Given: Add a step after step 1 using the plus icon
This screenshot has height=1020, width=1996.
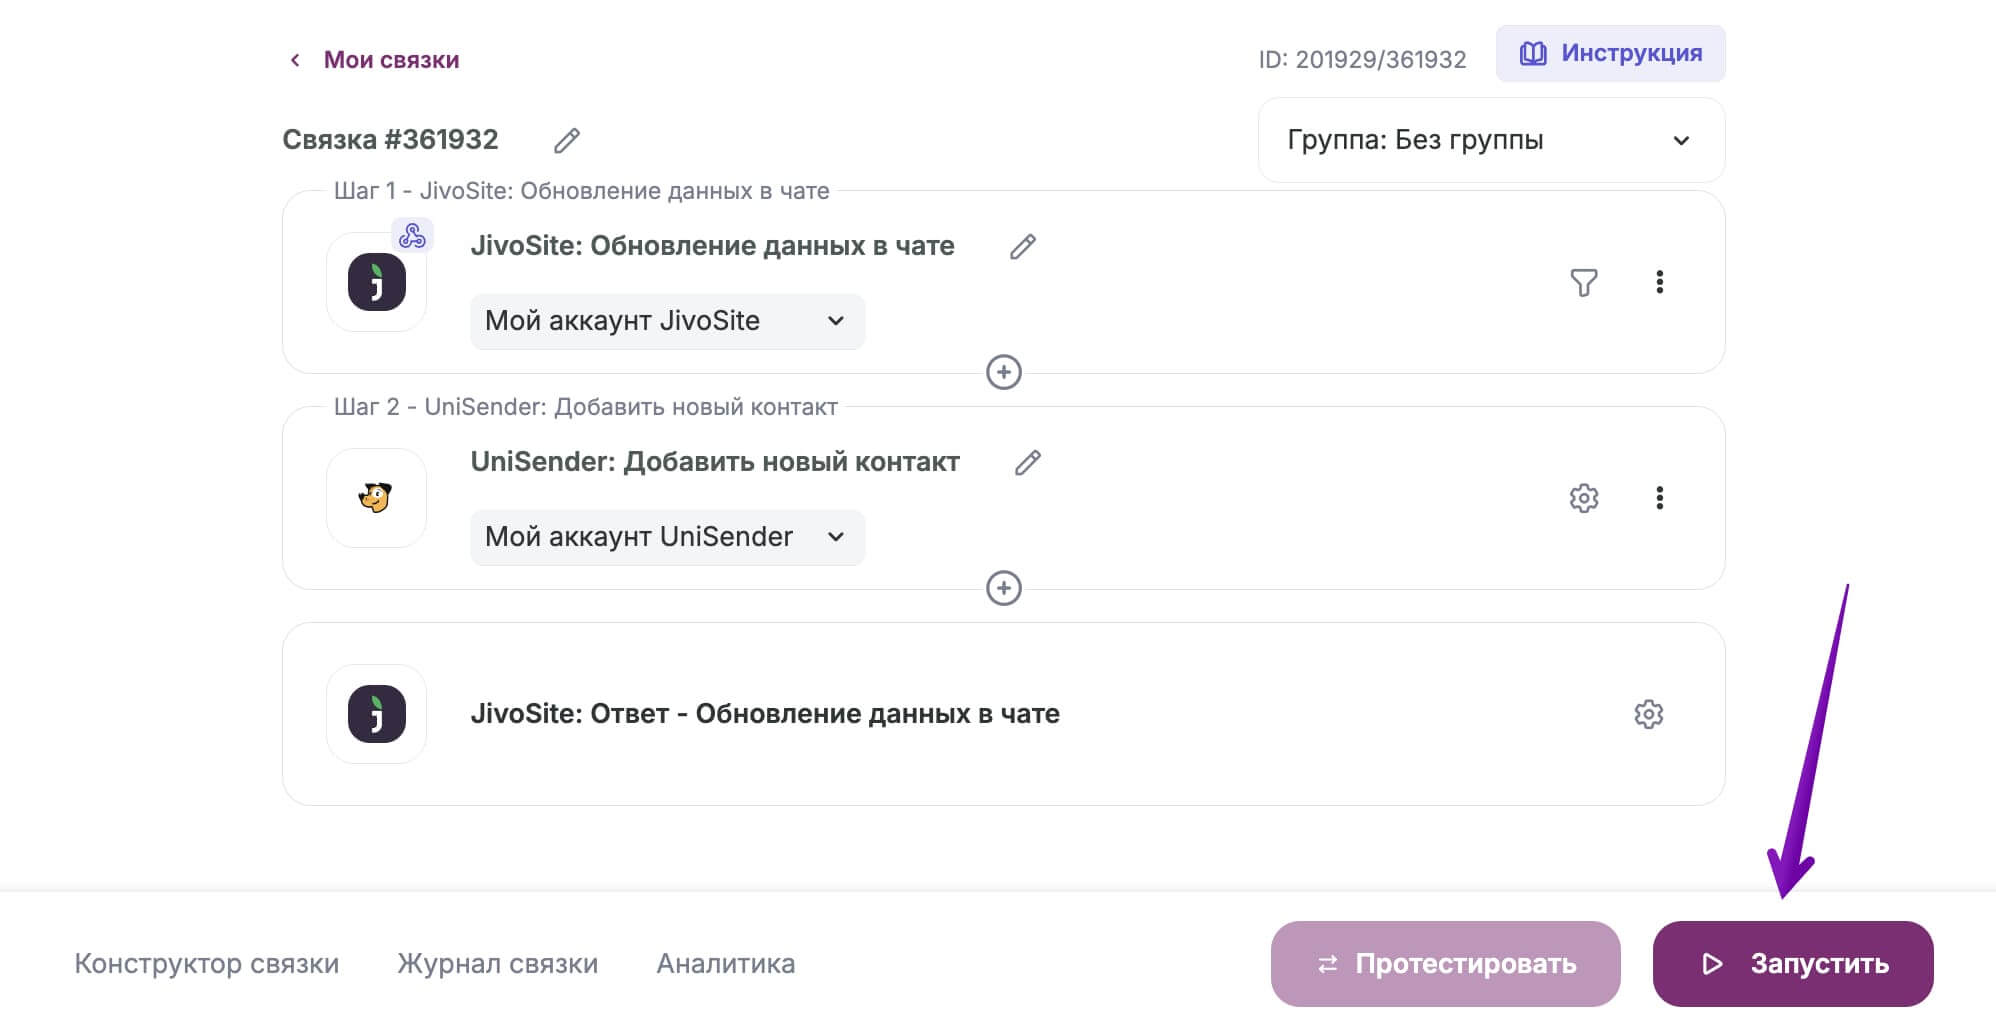Looking at the screenshot, I should (x=1004, y=372).
